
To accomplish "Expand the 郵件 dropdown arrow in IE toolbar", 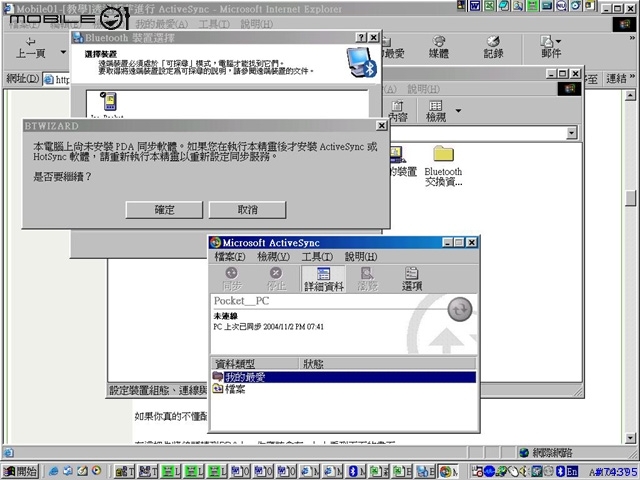I will click(558, 41).
